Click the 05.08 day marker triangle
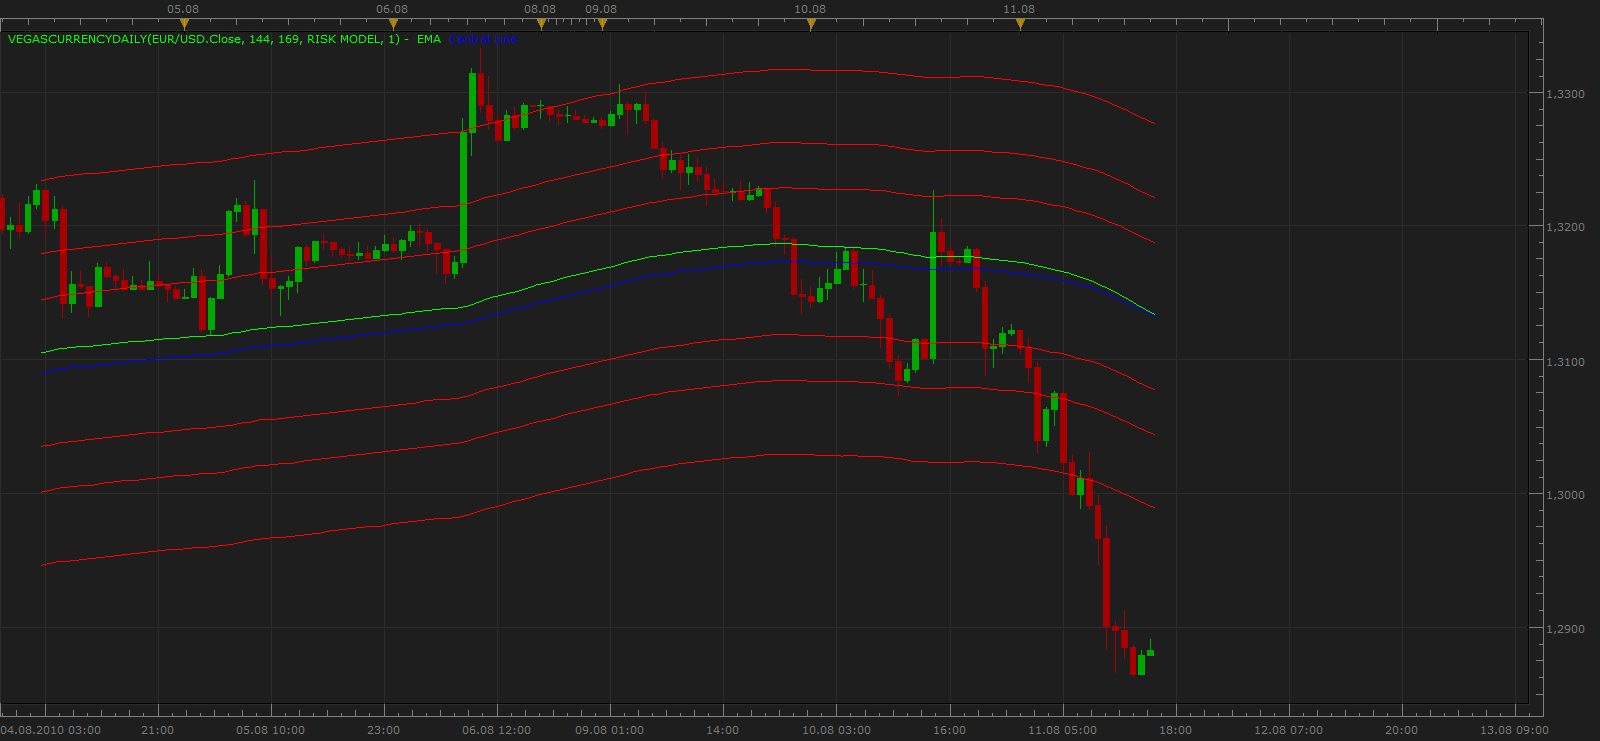This screenshot has width=1600, height=741. coord(184,24)
